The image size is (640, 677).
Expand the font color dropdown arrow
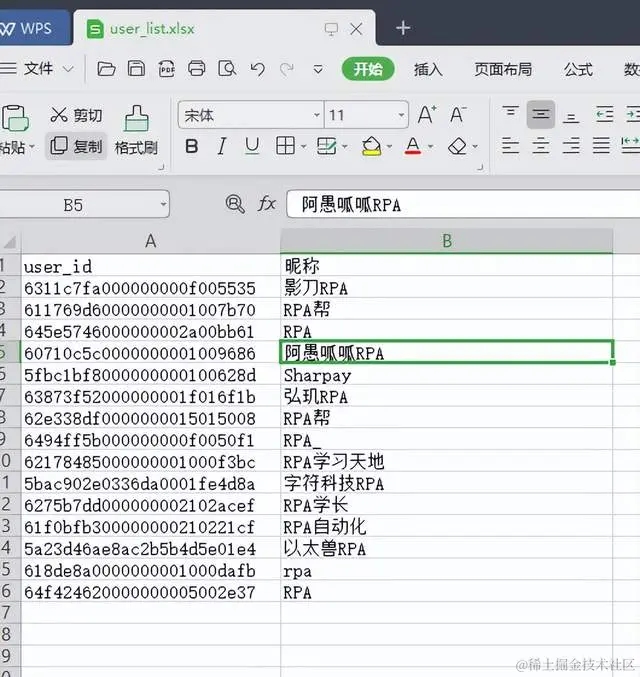click(430, 147)
